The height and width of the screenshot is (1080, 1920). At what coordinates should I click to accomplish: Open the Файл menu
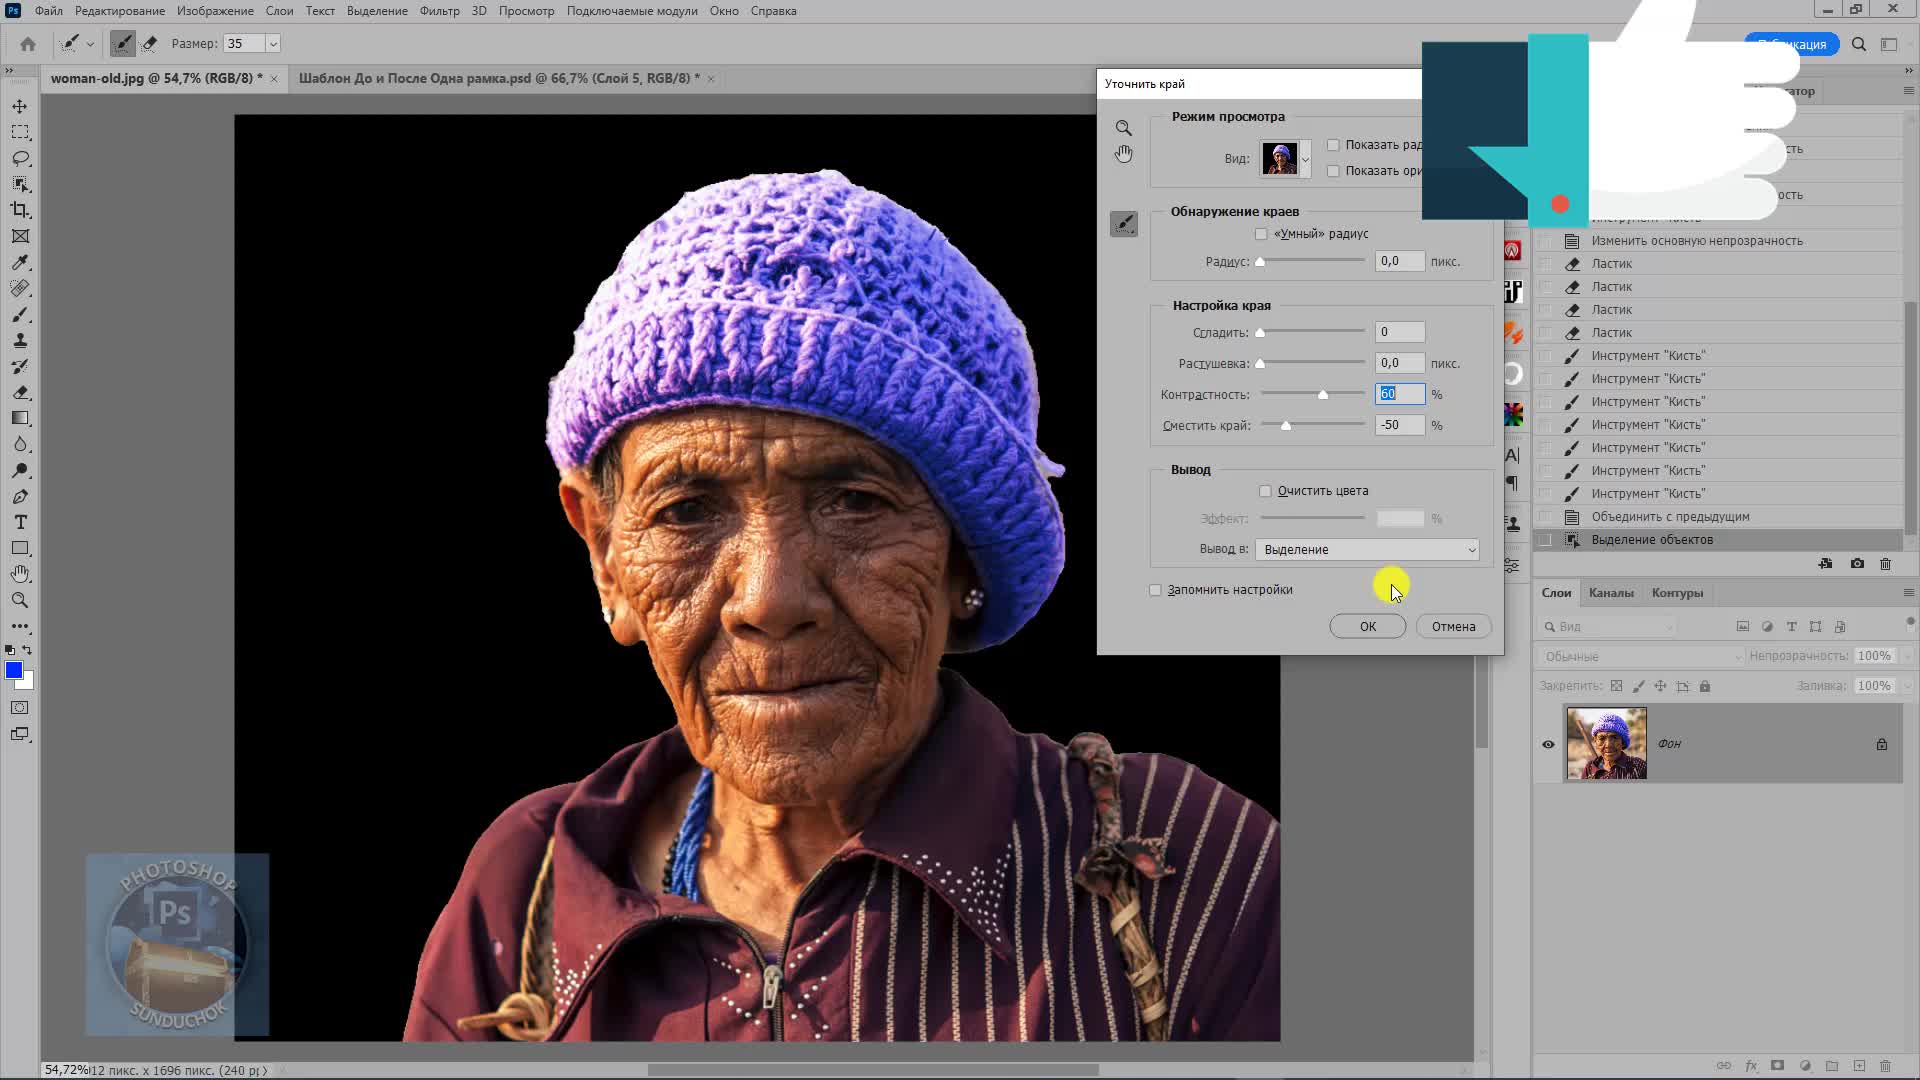tap(48, 11)
